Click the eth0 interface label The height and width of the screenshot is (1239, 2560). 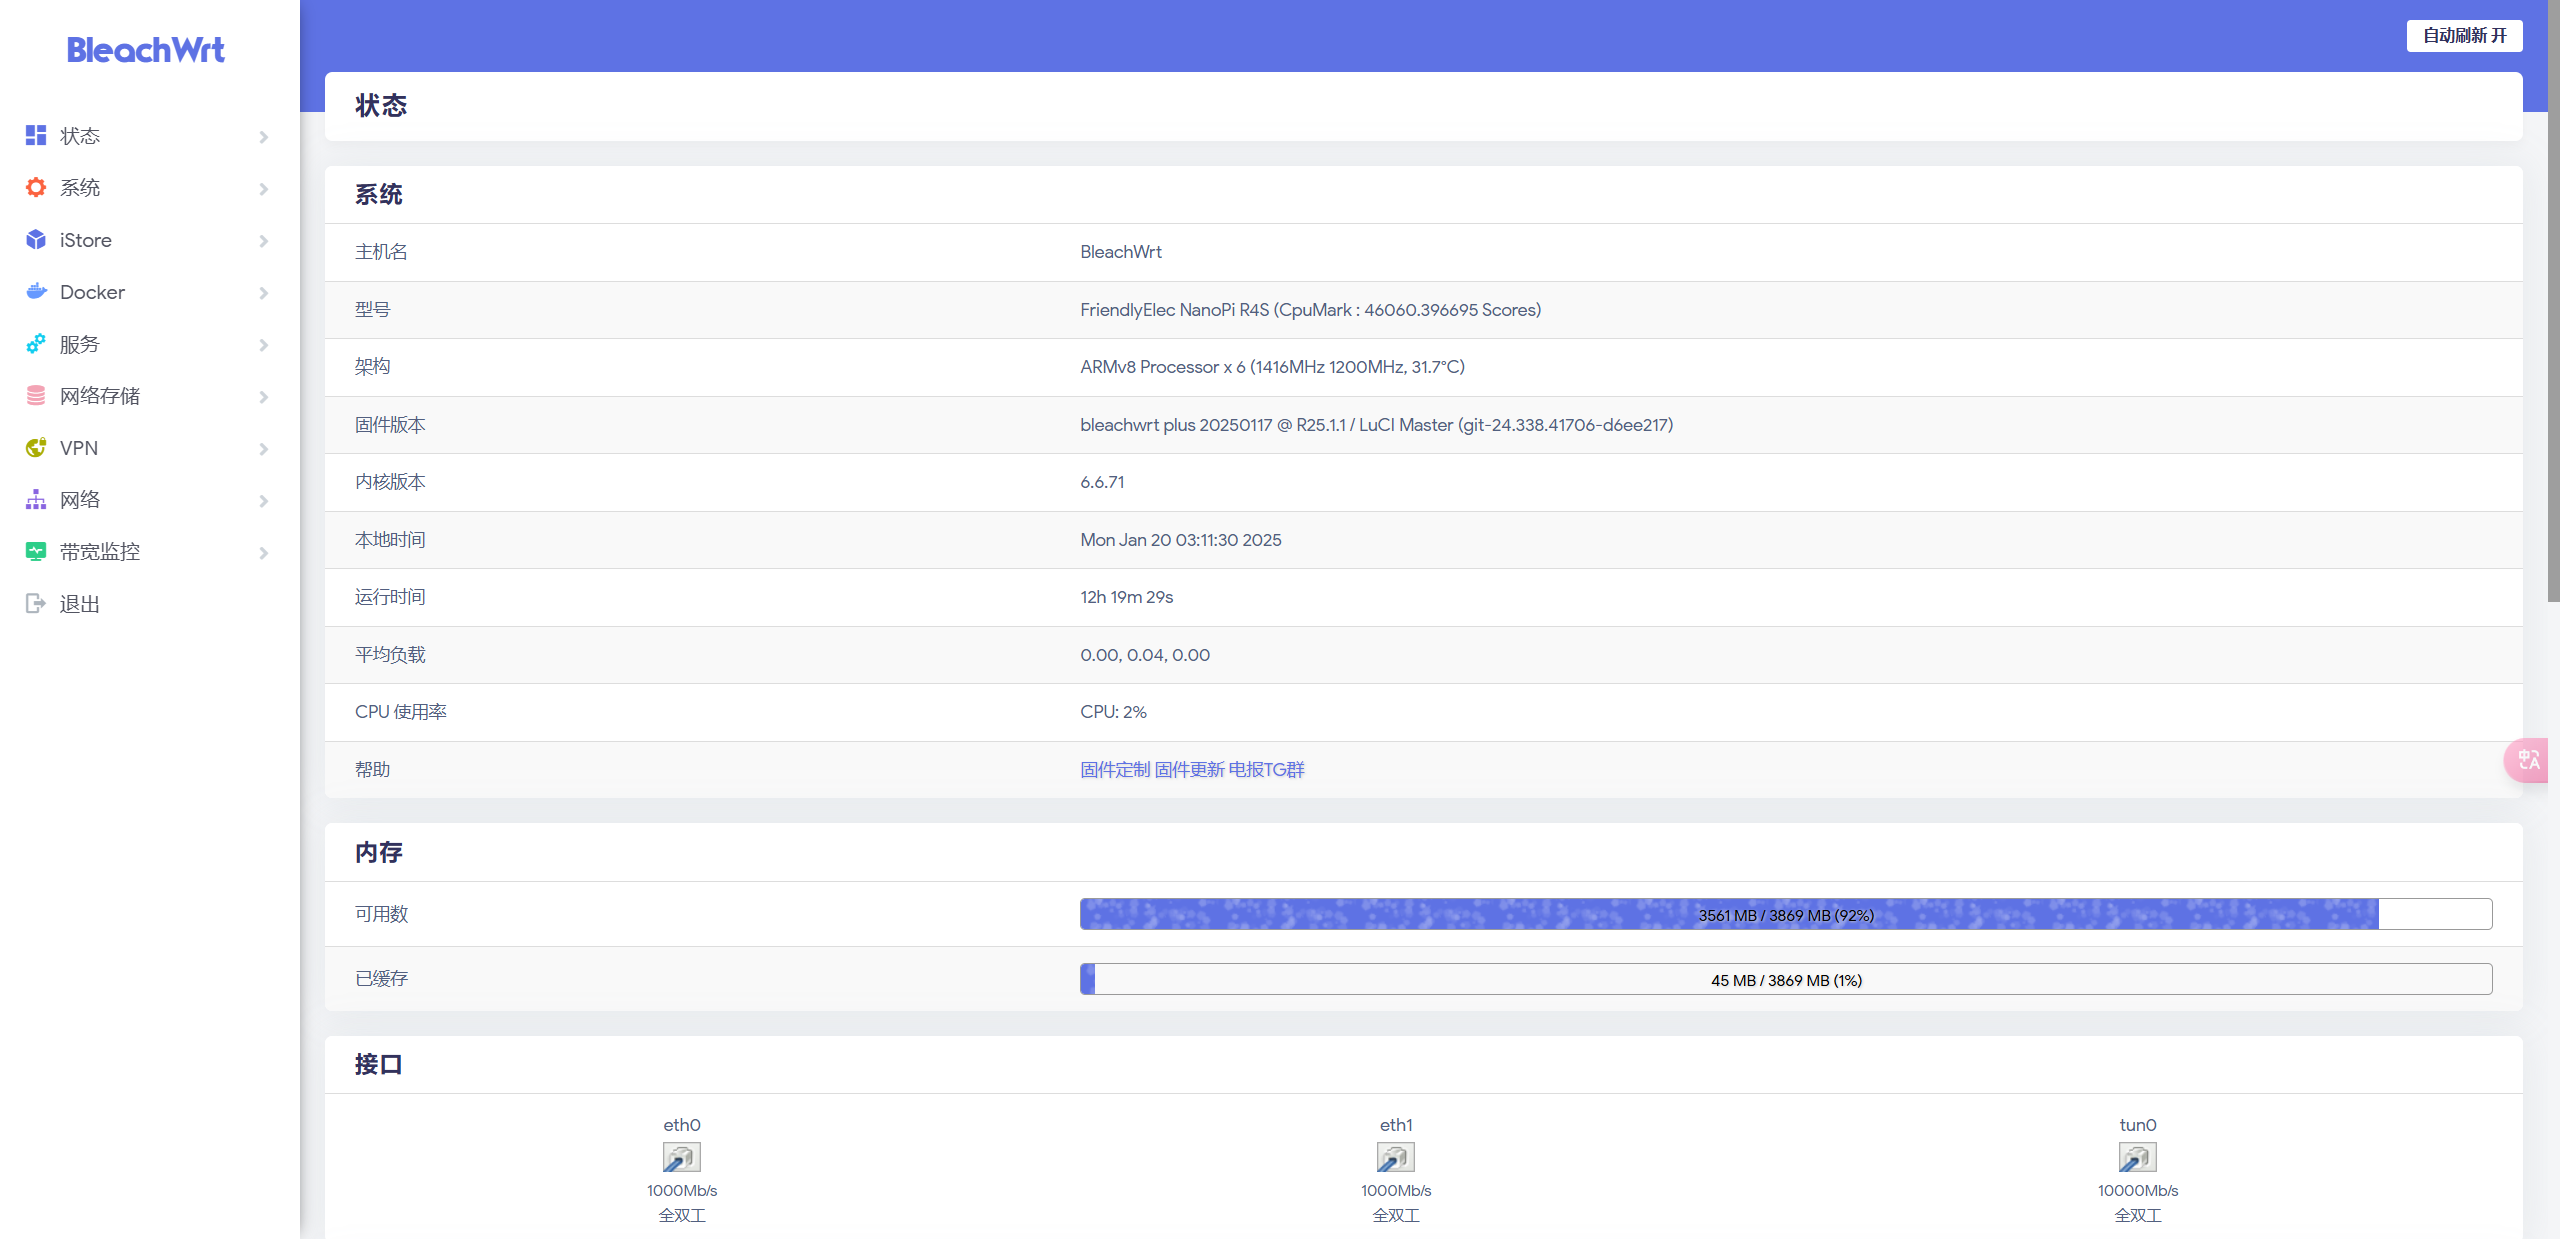tap(682, 1125)
